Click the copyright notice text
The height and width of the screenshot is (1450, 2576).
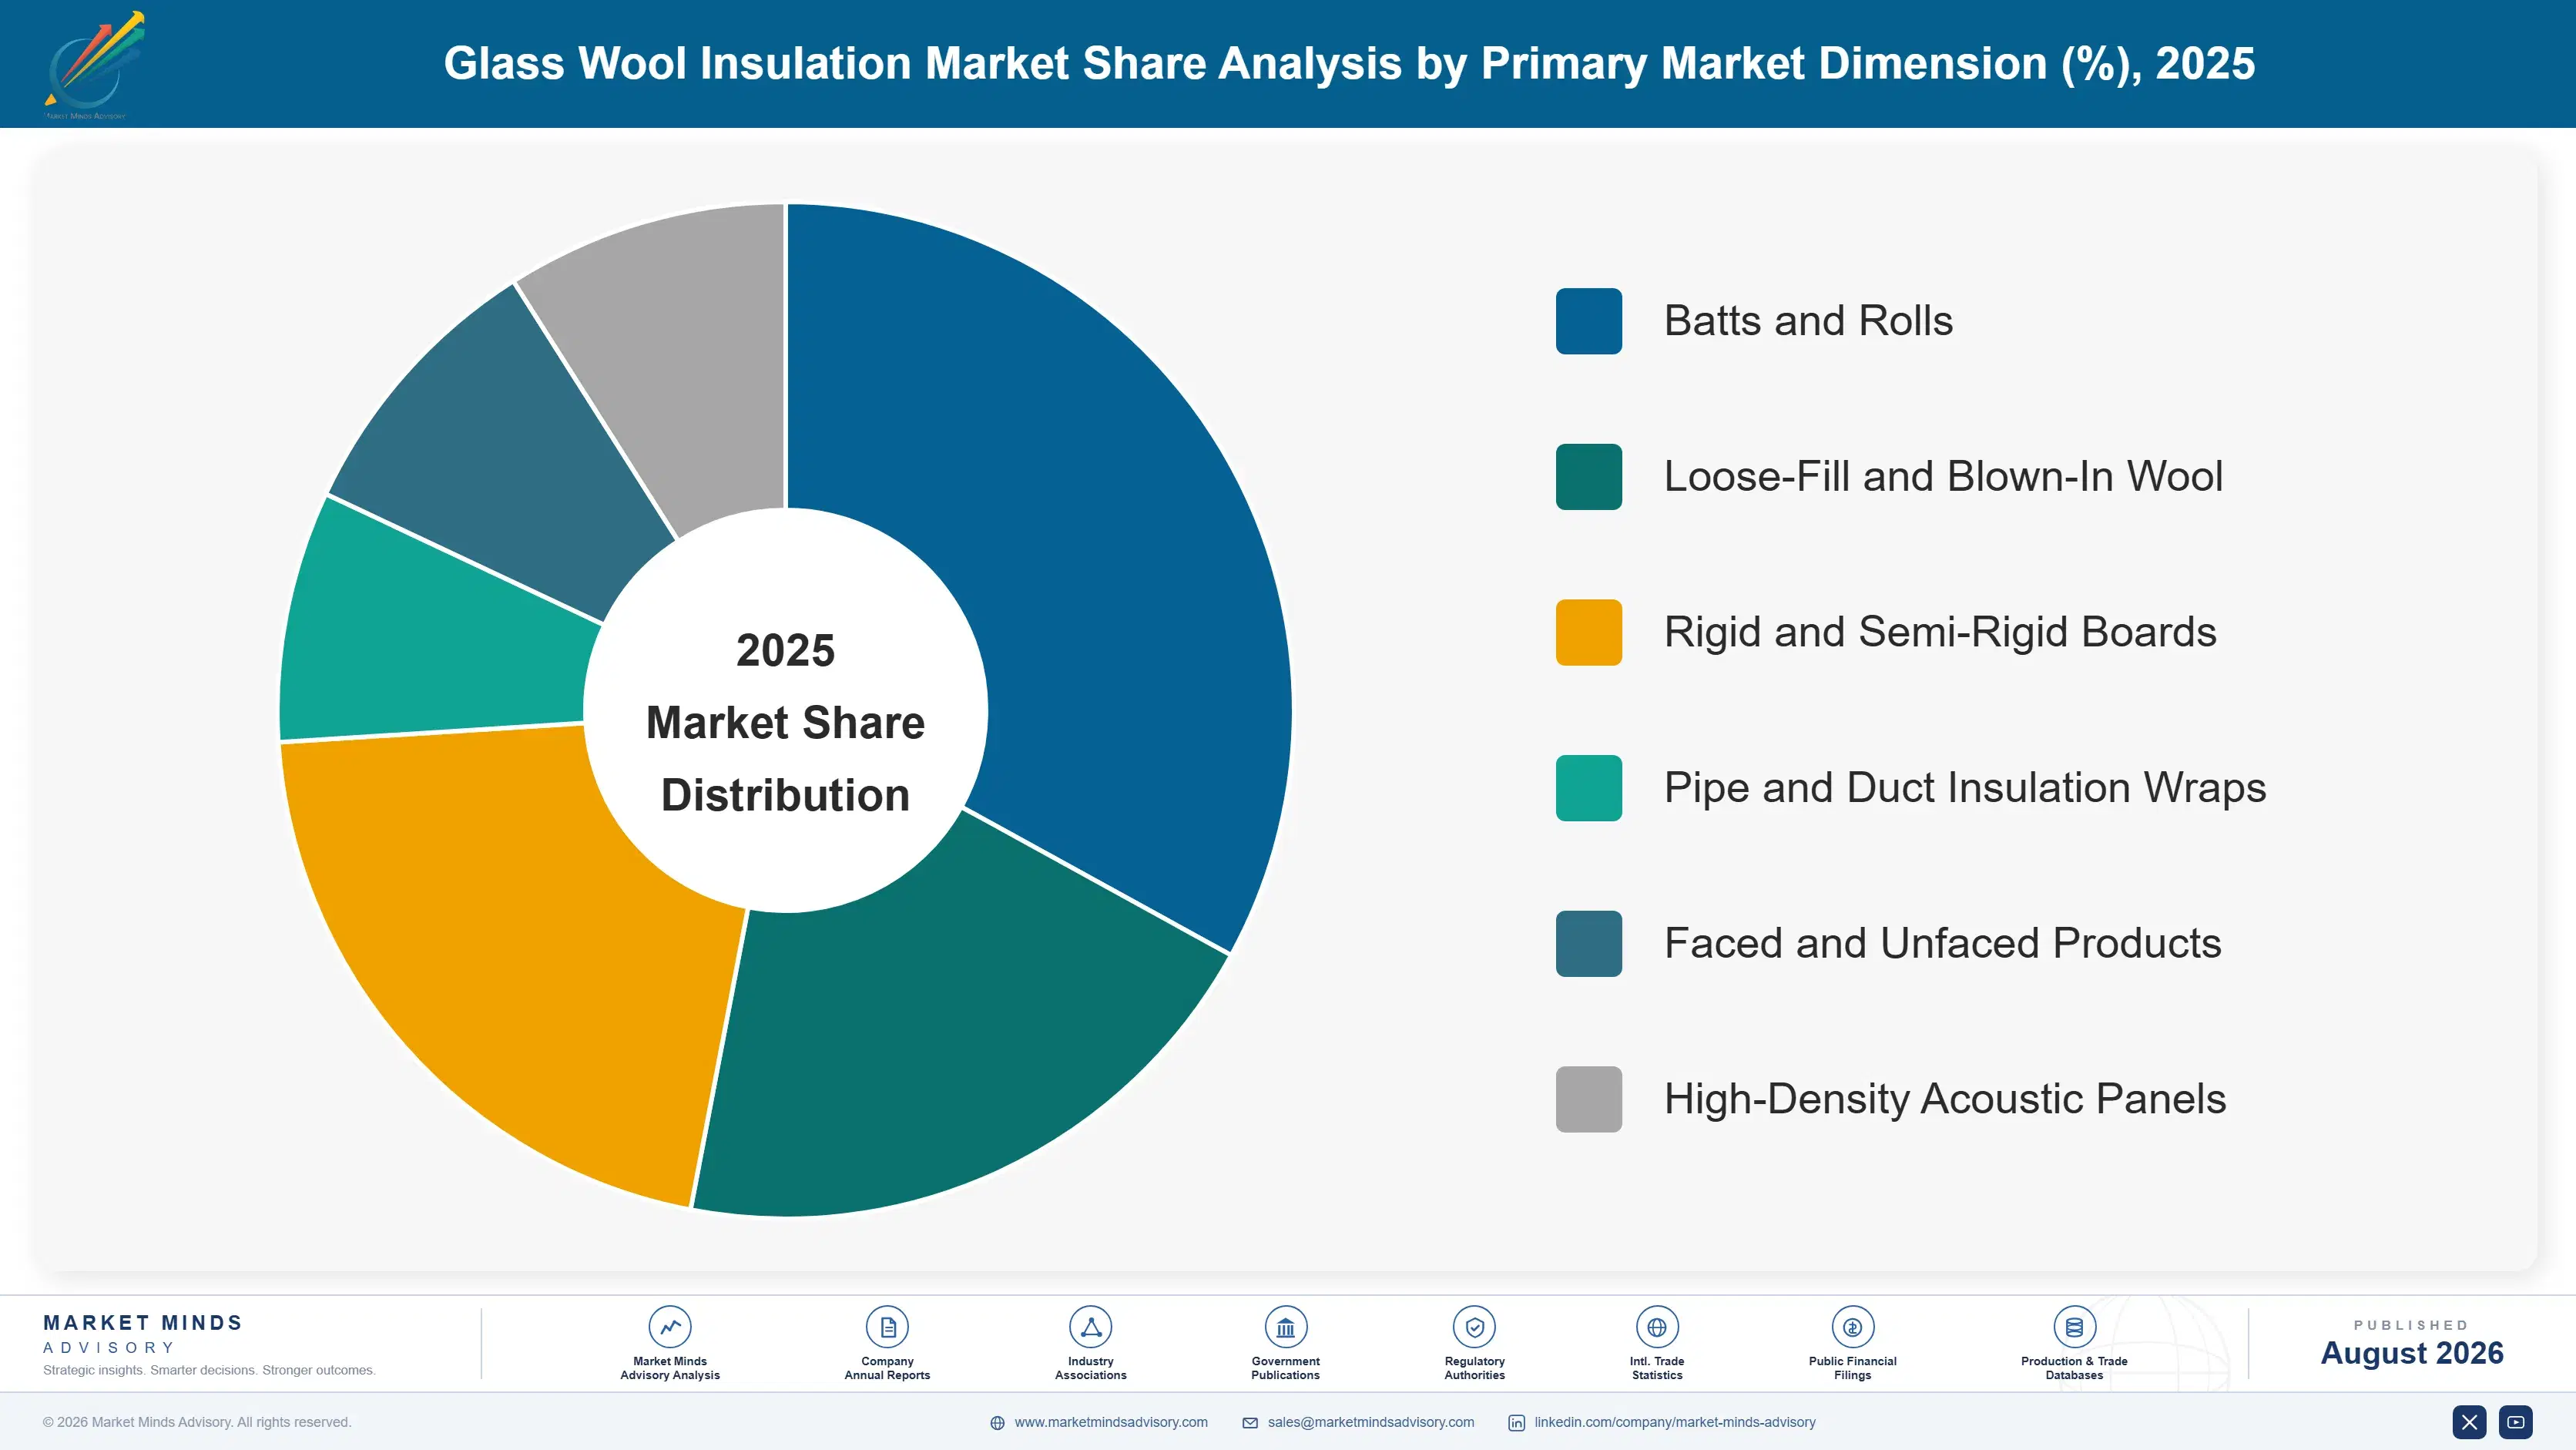[x=197, y=1422]
